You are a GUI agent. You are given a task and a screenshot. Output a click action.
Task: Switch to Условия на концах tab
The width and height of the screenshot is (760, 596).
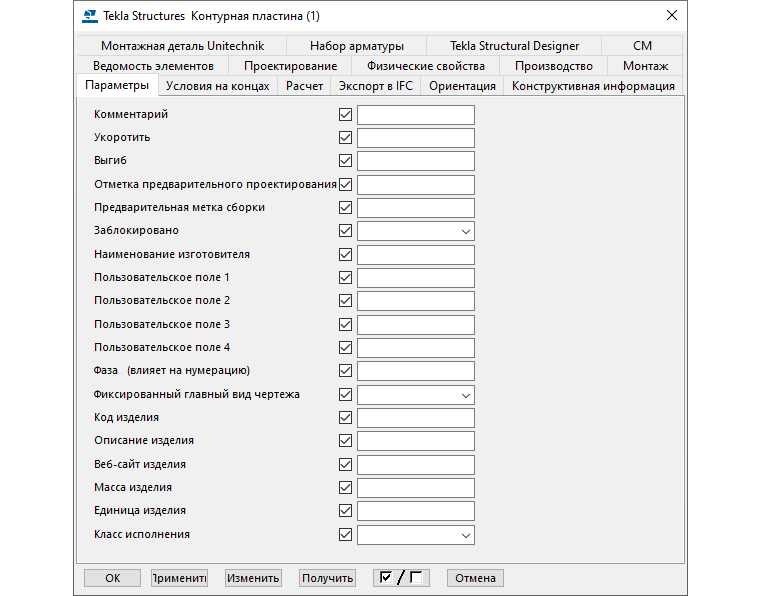218,86
